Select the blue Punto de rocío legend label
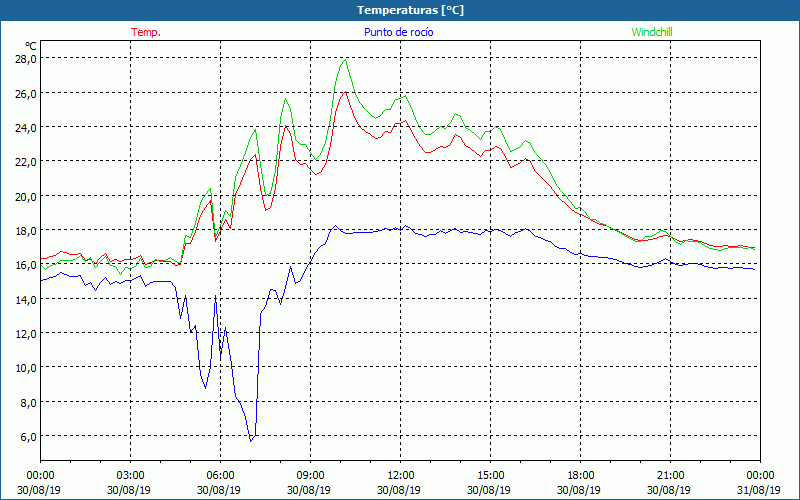The height and width of the screenshot is (500, 800). [398, 32]
